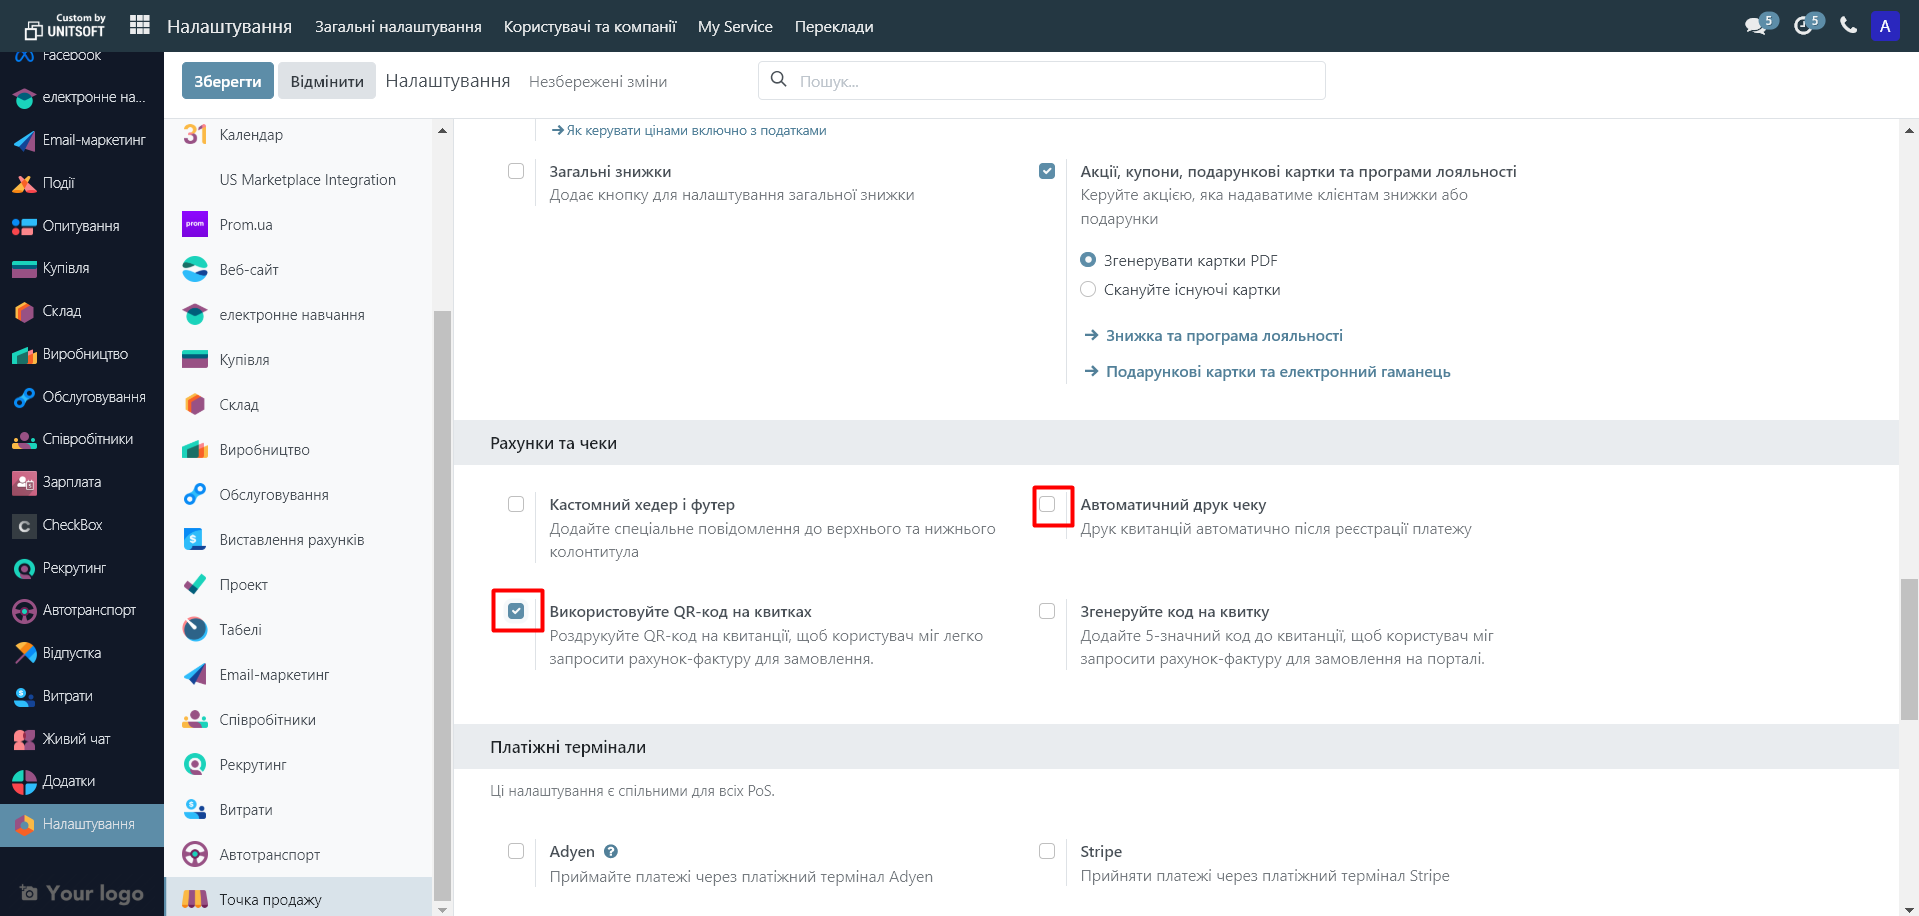This screenshot has height=916, width=1919.
Task: Open Опитування app in dark sidebar
Action: coord(82,226)
